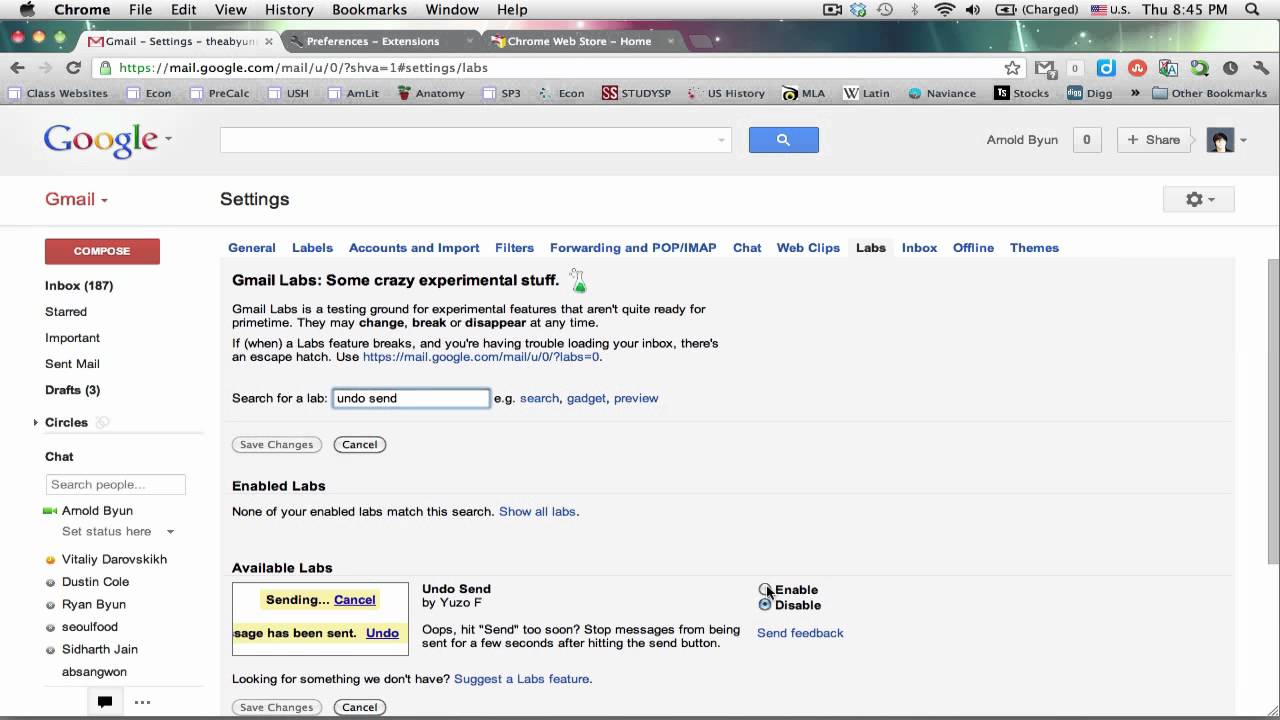Screen dimensions: 1280x720
Task: Click the Chrome back arrow
Action: pyautogui.click(x=17, y=68)
